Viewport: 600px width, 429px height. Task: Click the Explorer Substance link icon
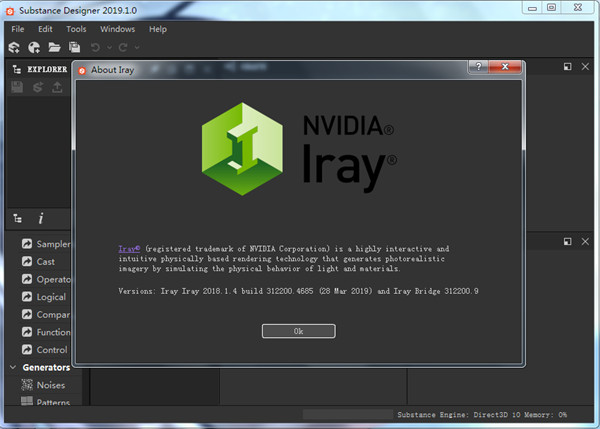coord(38,87)
